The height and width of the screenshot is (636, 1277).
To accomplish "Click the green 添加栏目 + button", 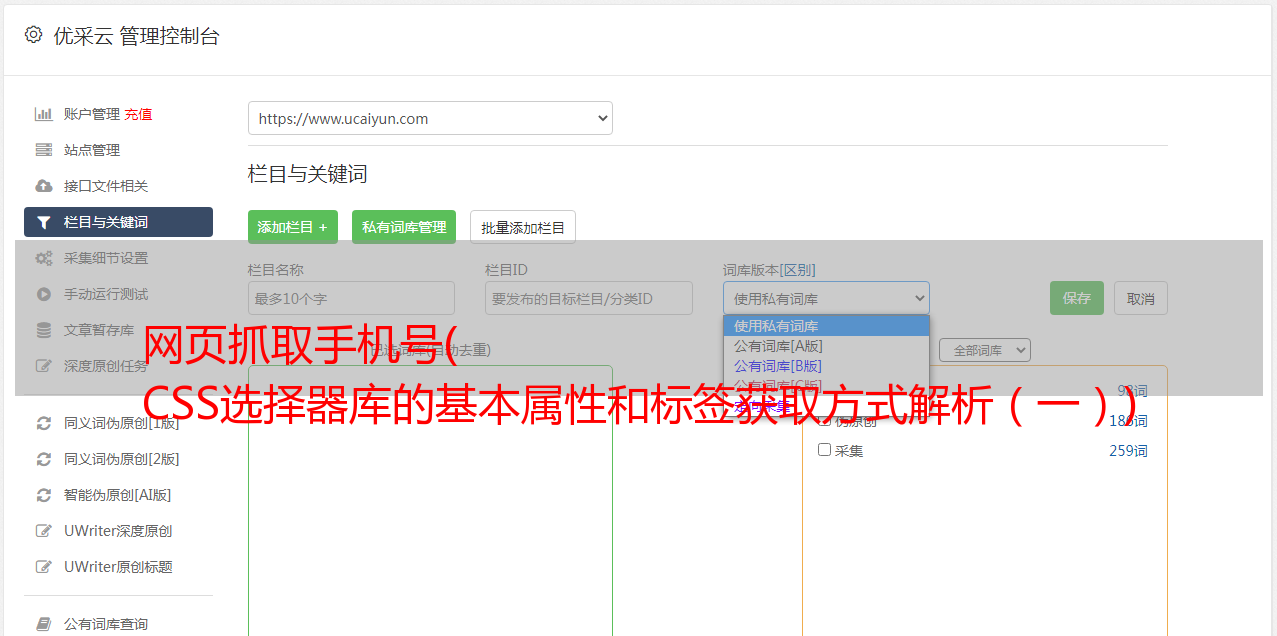I will click(x=293, y=227).
